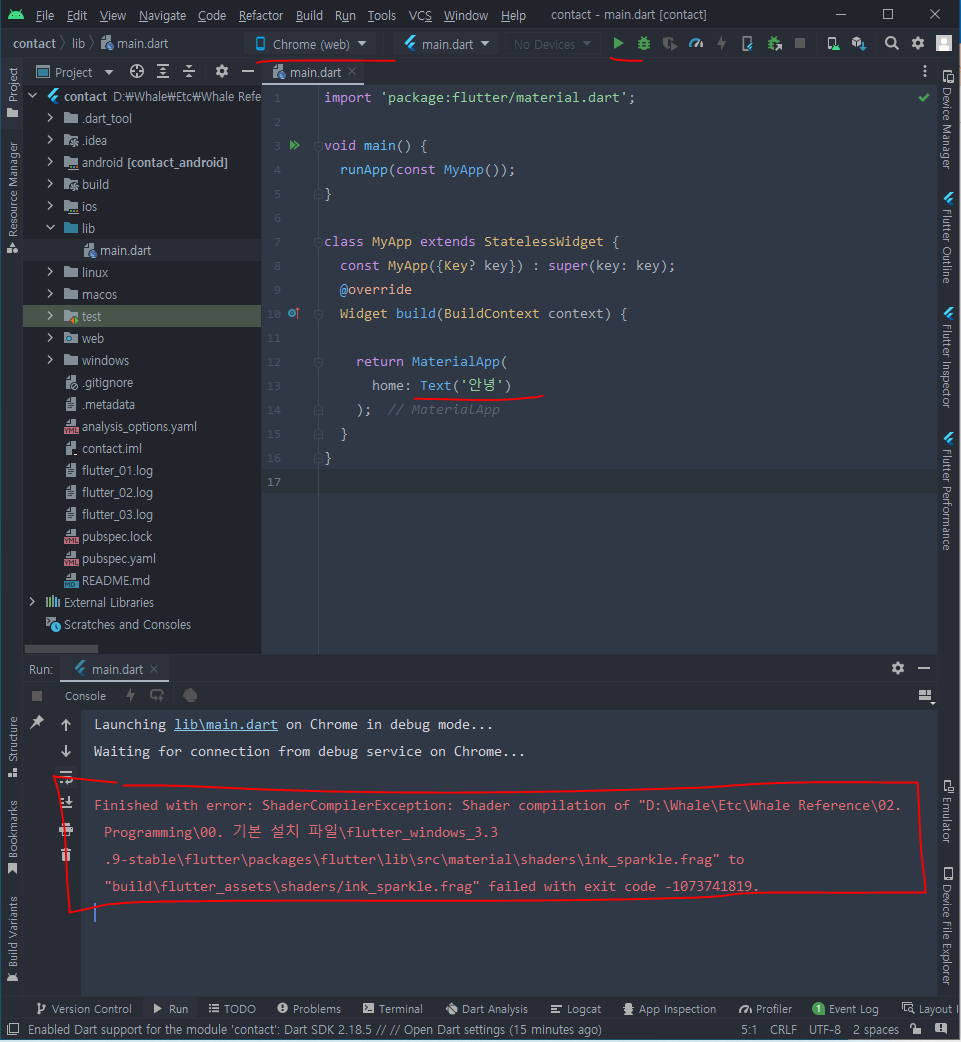Open Dart DevTools icon in Run panel
Screen dimensions: 961x1042
point(190,695)
